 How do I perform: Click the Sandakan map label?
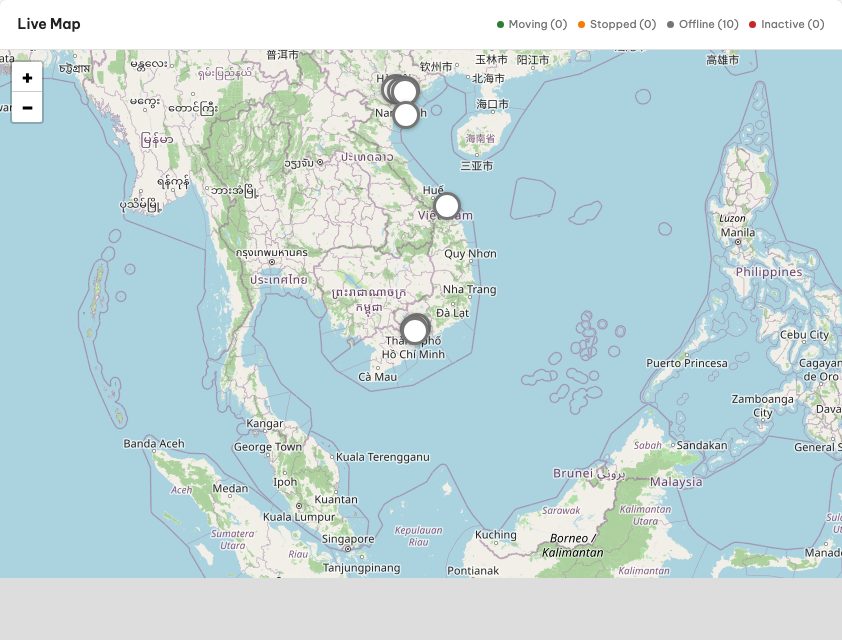[x=702, y=445]
